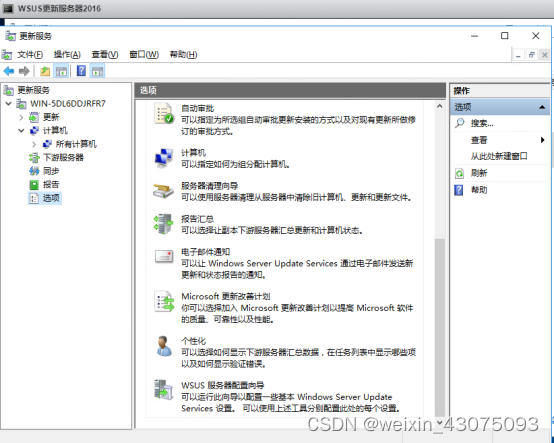Expand the 所有计算机 tree node
Screen dimensions: 554x443
click(x=34, y=144)
